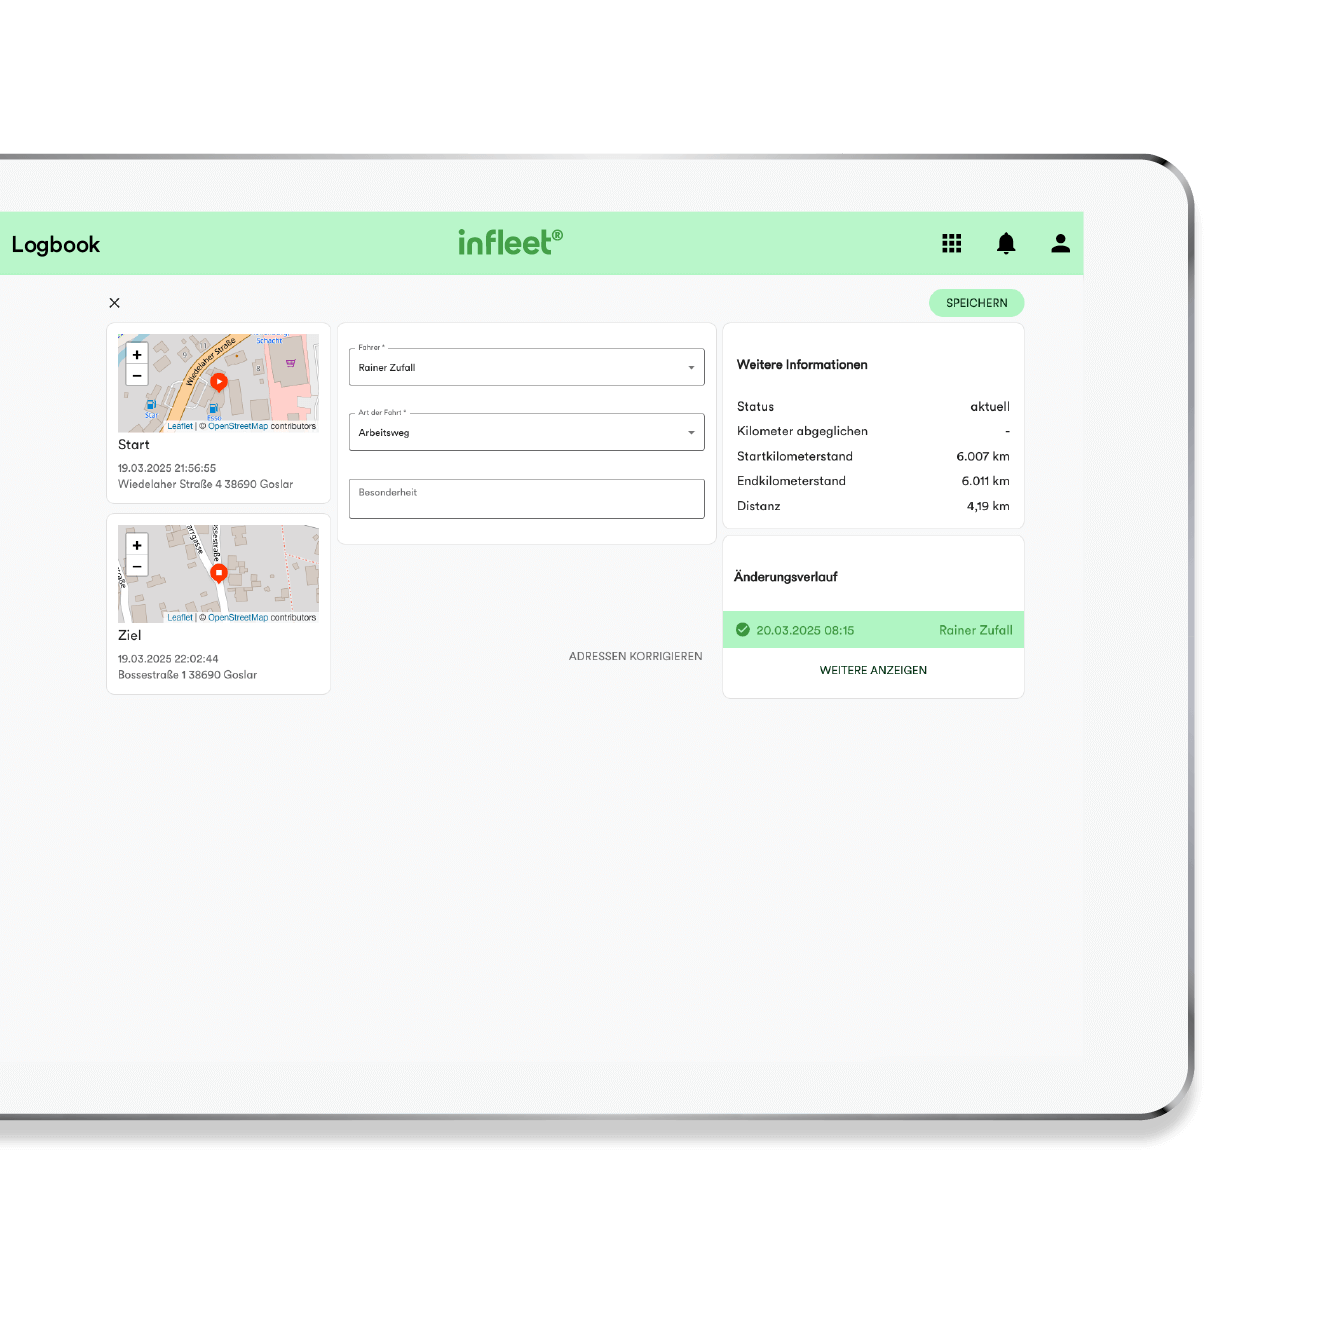The height and width of the screenshot is (1333, 1333).
Task: Click address Wiedelaher Straße 4 38690 Goslar
Action: tap(206, 484)
